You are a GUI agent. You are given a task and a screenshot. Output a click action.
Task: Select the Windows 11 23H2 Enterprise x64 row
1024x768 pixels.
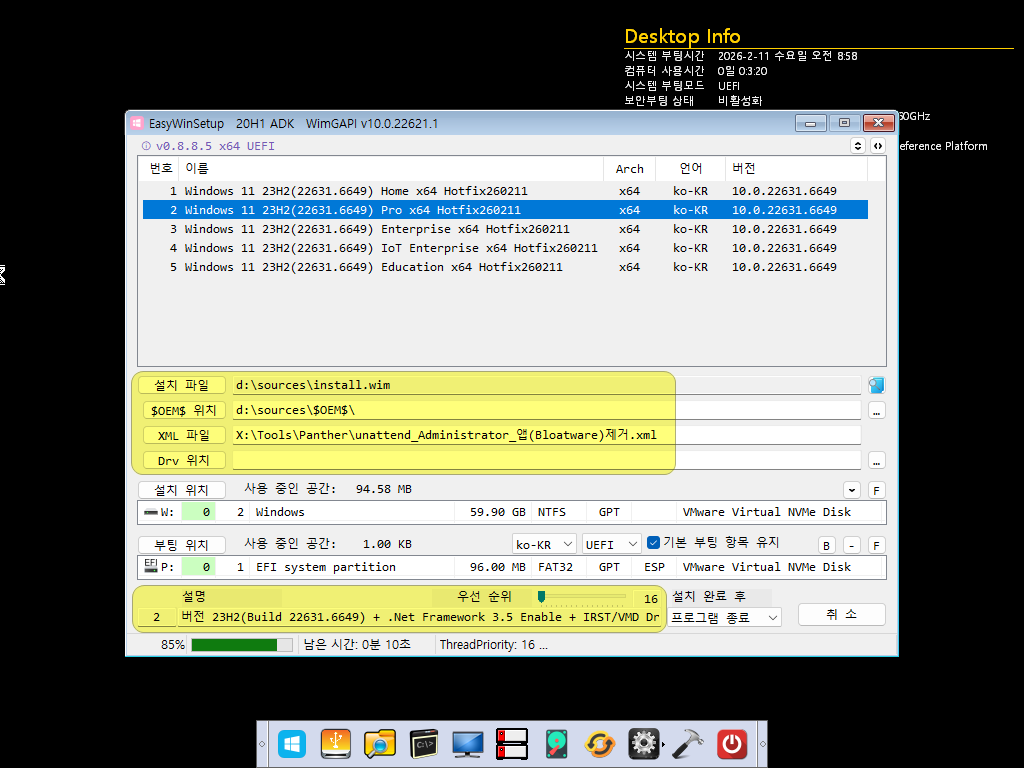click(505, 229)
